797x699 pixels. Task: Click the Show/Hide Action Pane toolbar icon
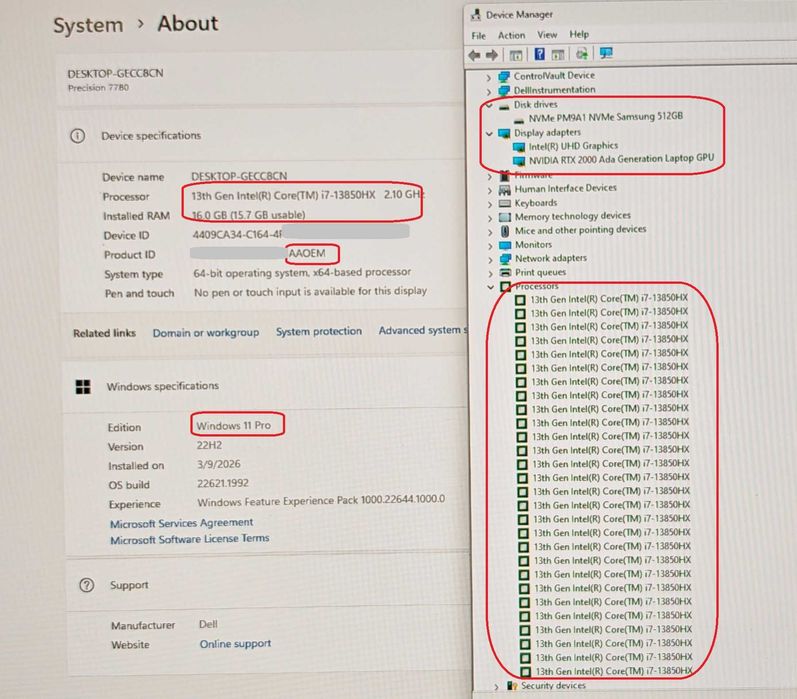(558, 54)
